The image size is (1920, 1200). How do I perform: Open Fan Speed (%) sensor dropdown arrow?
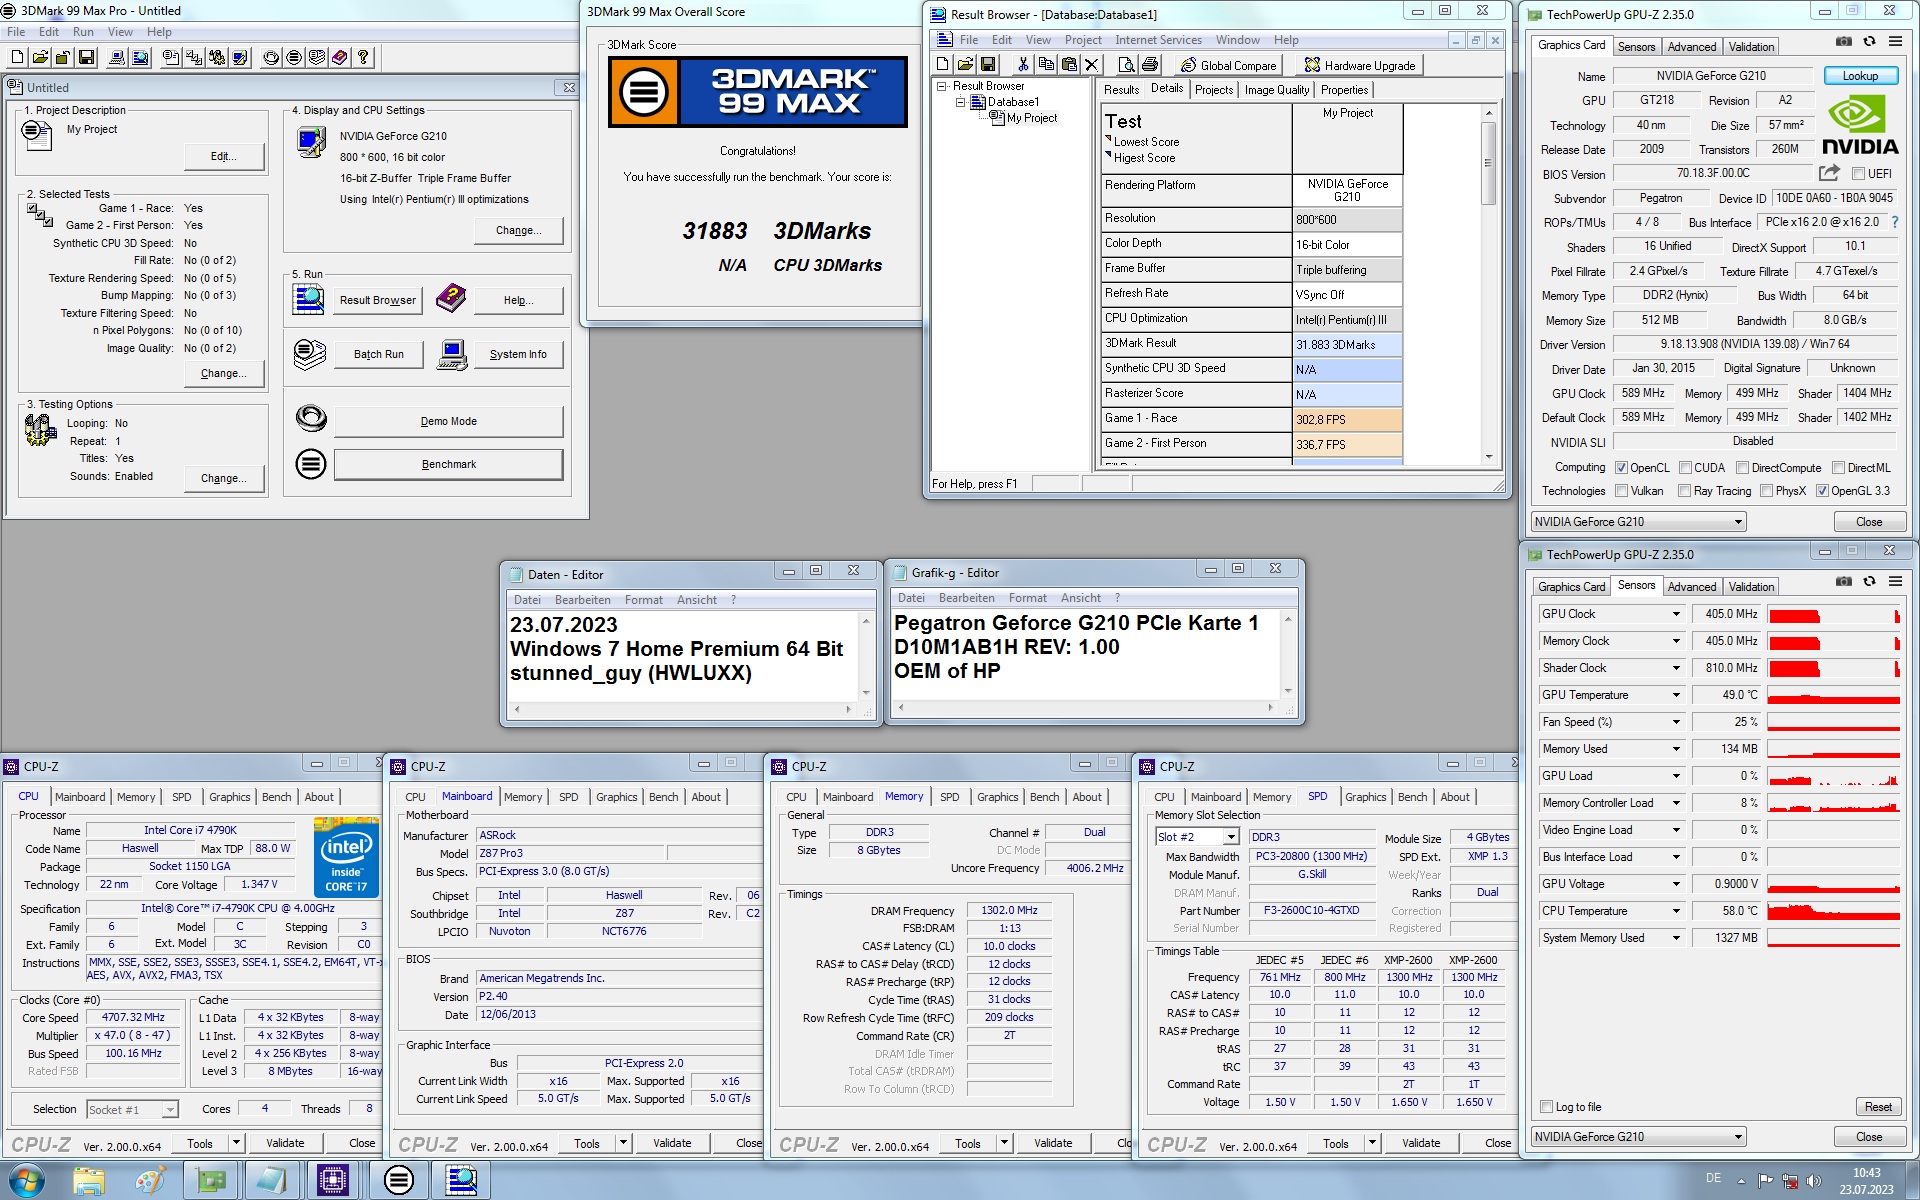1676,722
